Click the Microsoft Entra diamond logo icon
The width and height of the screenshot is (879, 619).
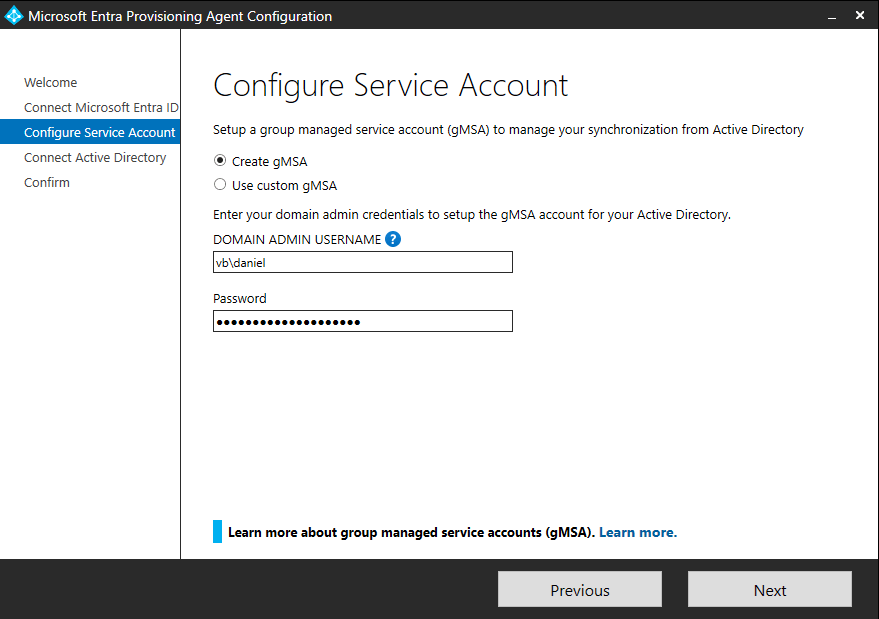pos(13,16)
